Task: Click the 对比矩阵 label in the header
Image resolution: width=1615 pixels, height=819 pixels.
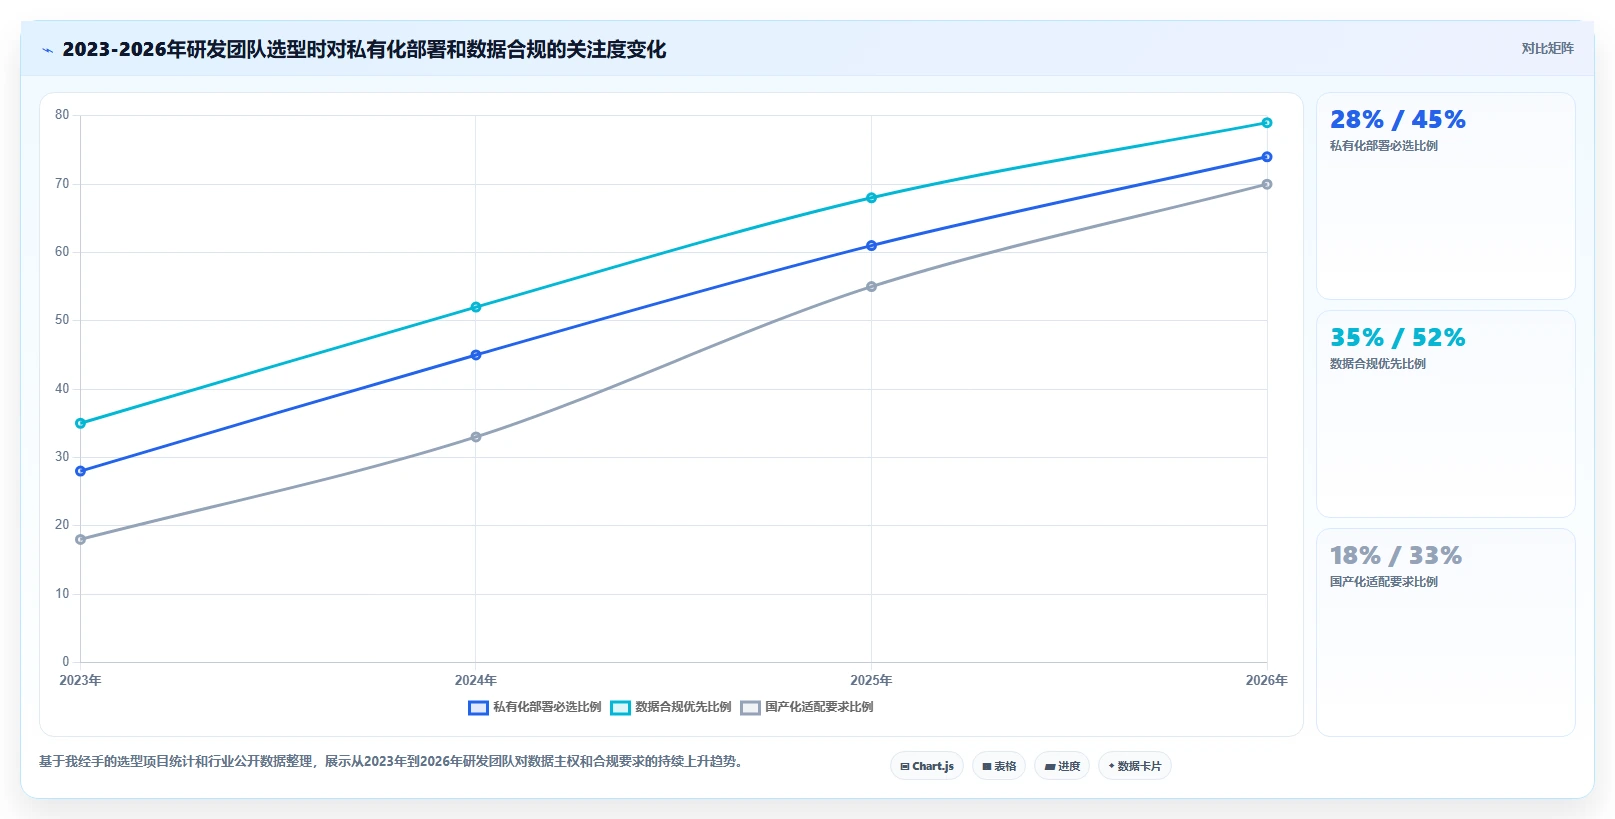Action: coord(1547,48)
